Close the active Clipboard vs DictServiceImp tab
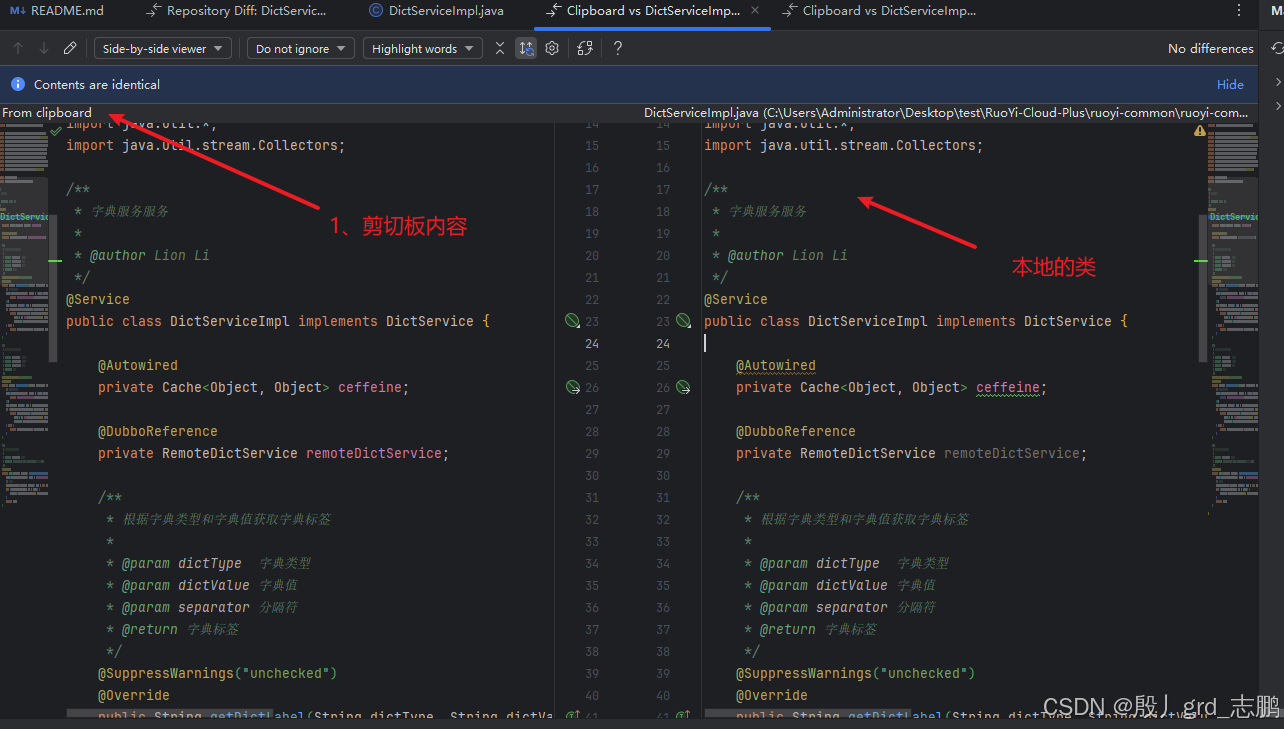Screen dimensions: 1284x729 pos(755,11)
